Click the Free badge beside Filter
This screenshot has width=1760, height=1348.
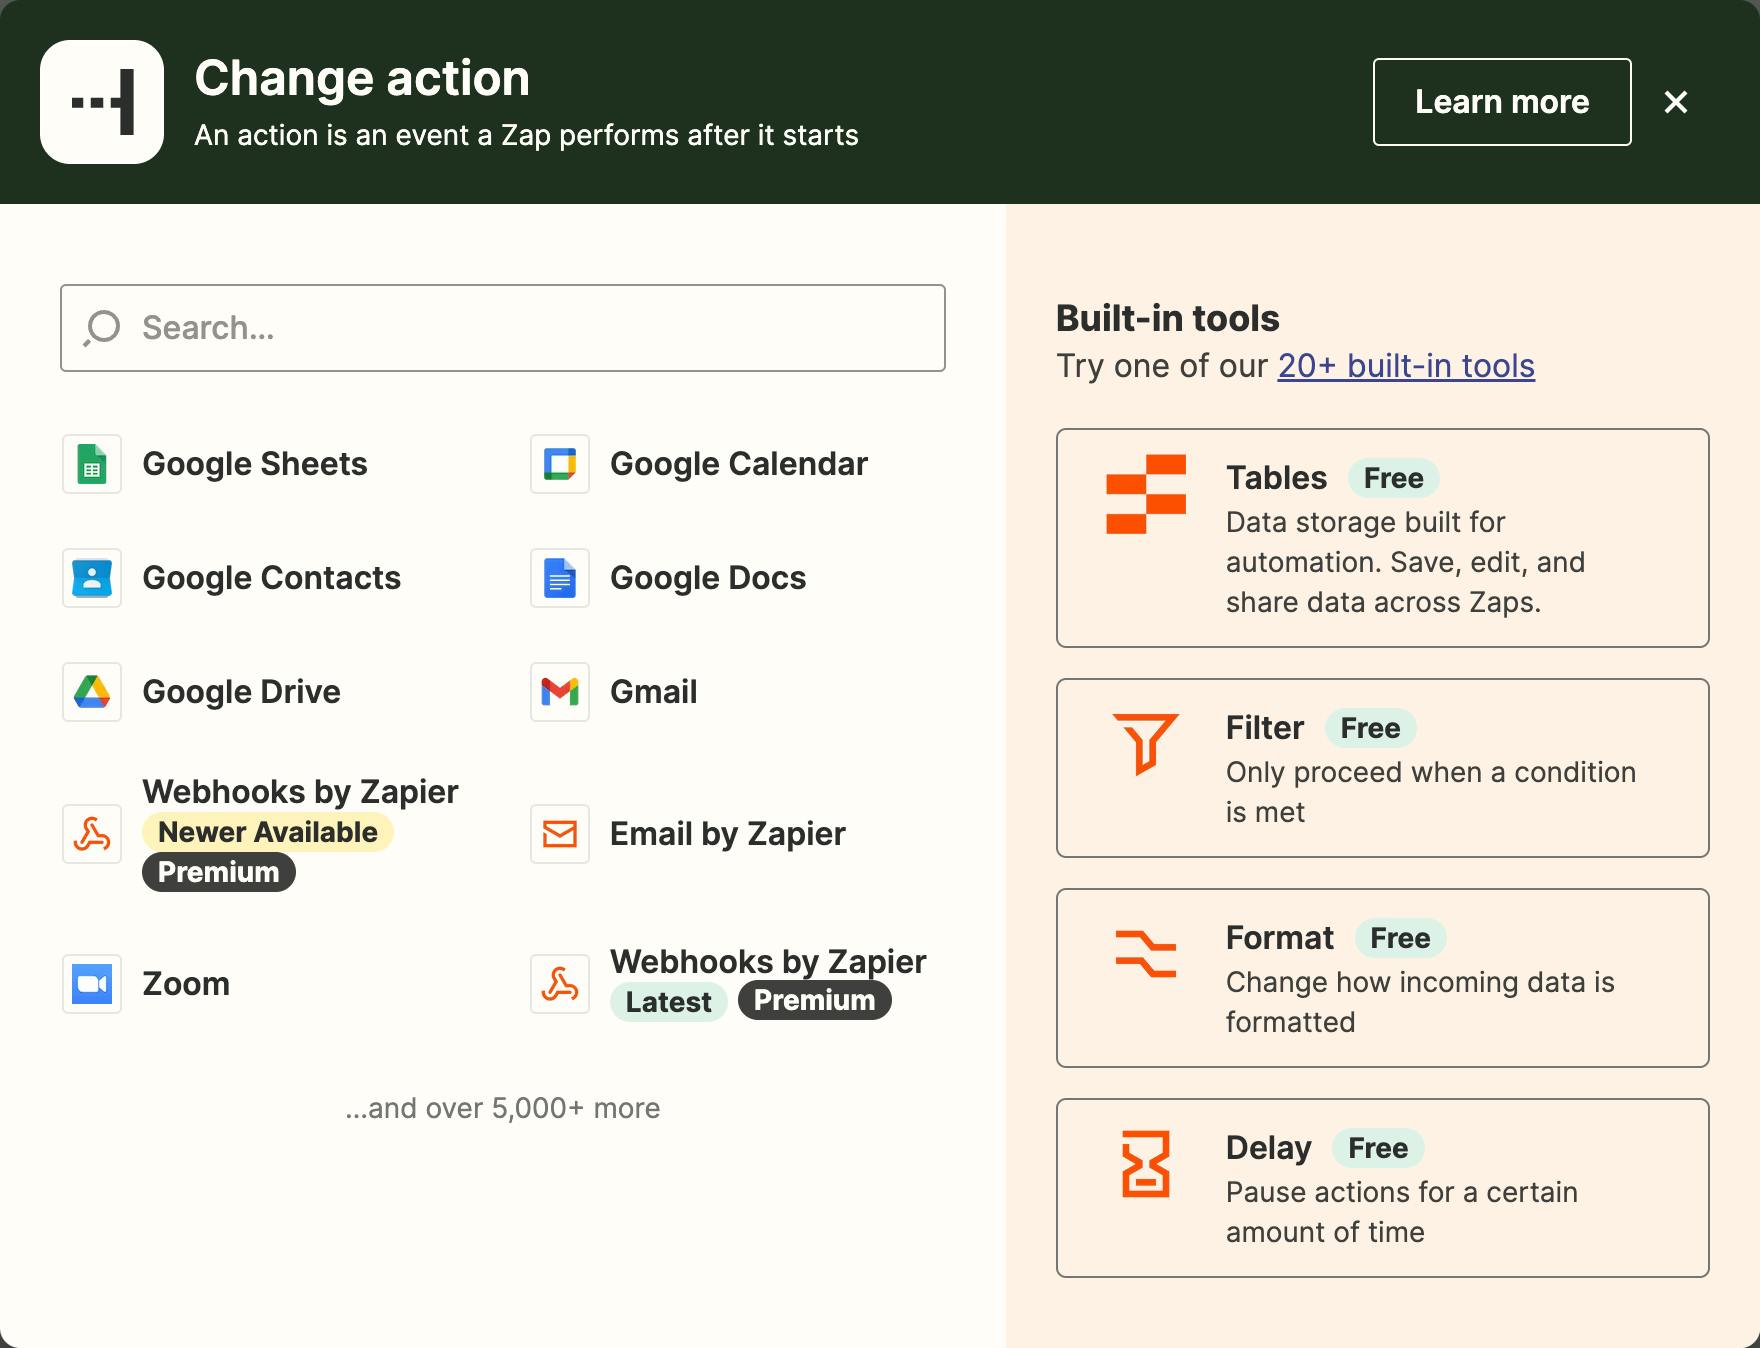tap(1371, 728)
